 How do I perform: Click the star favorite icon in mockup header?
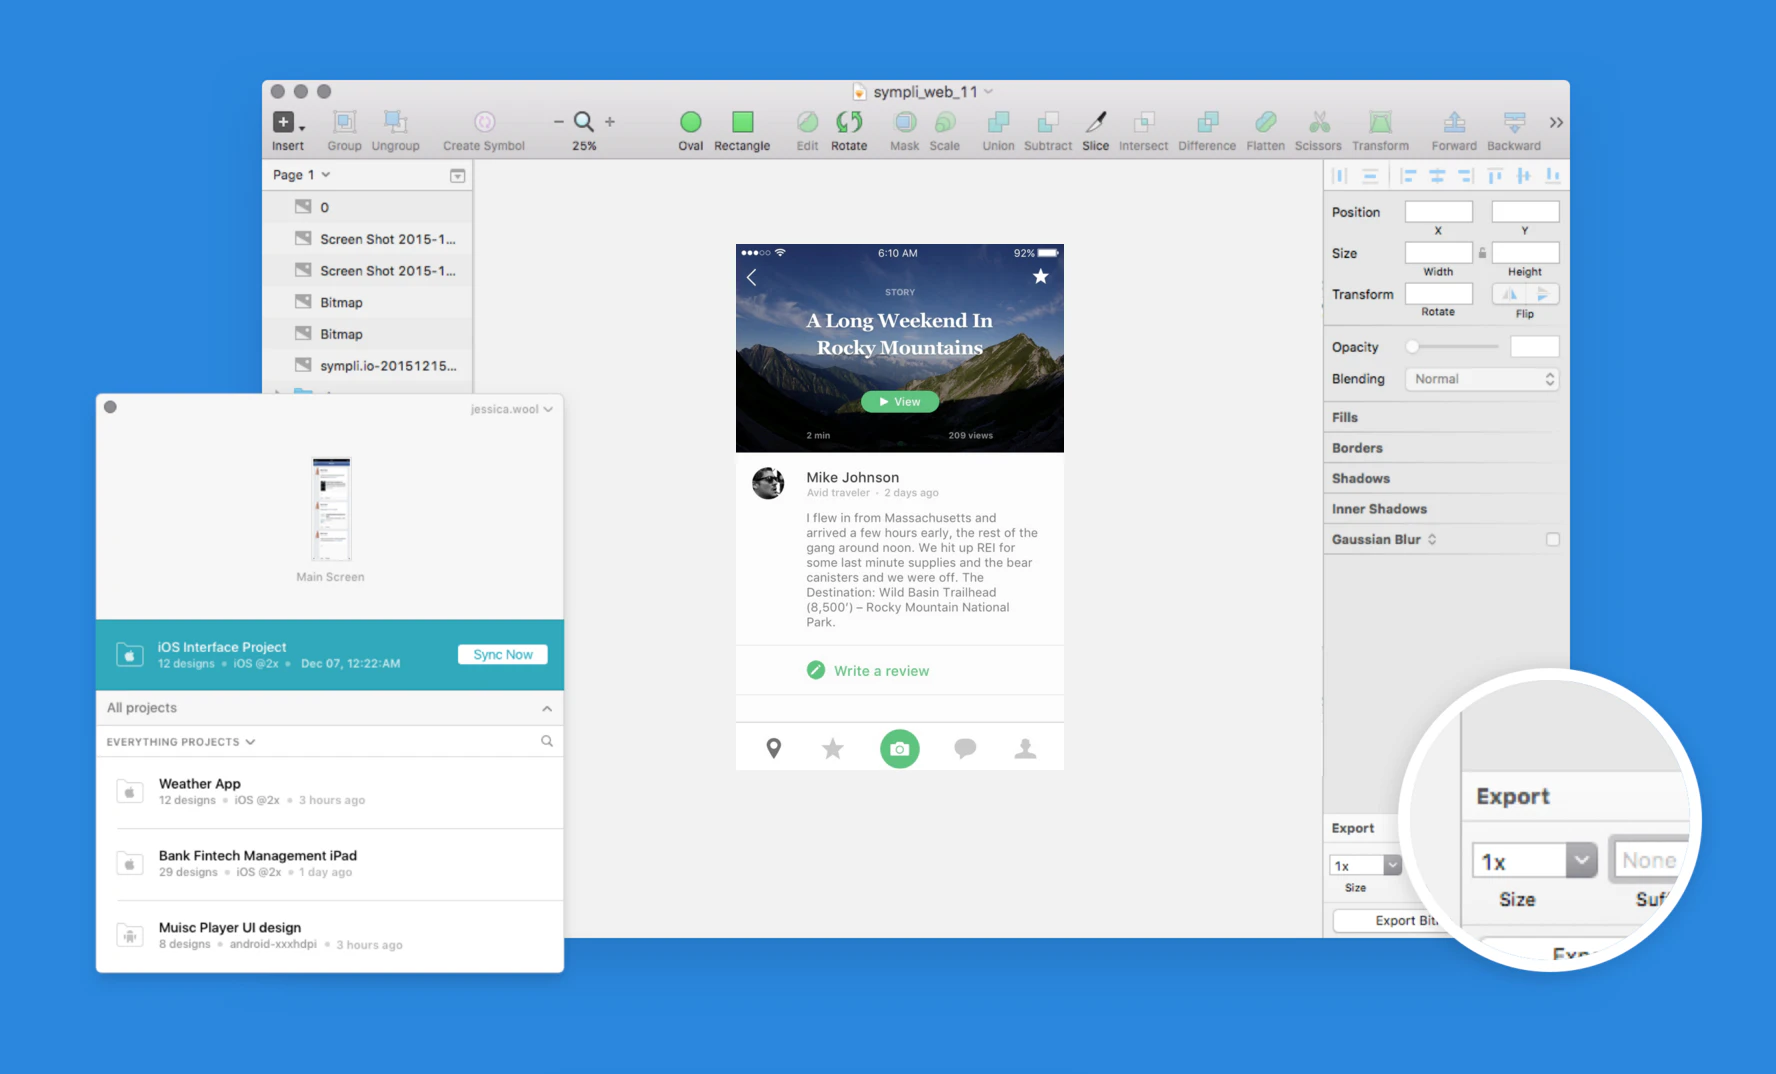click(x=1041, y=276)
